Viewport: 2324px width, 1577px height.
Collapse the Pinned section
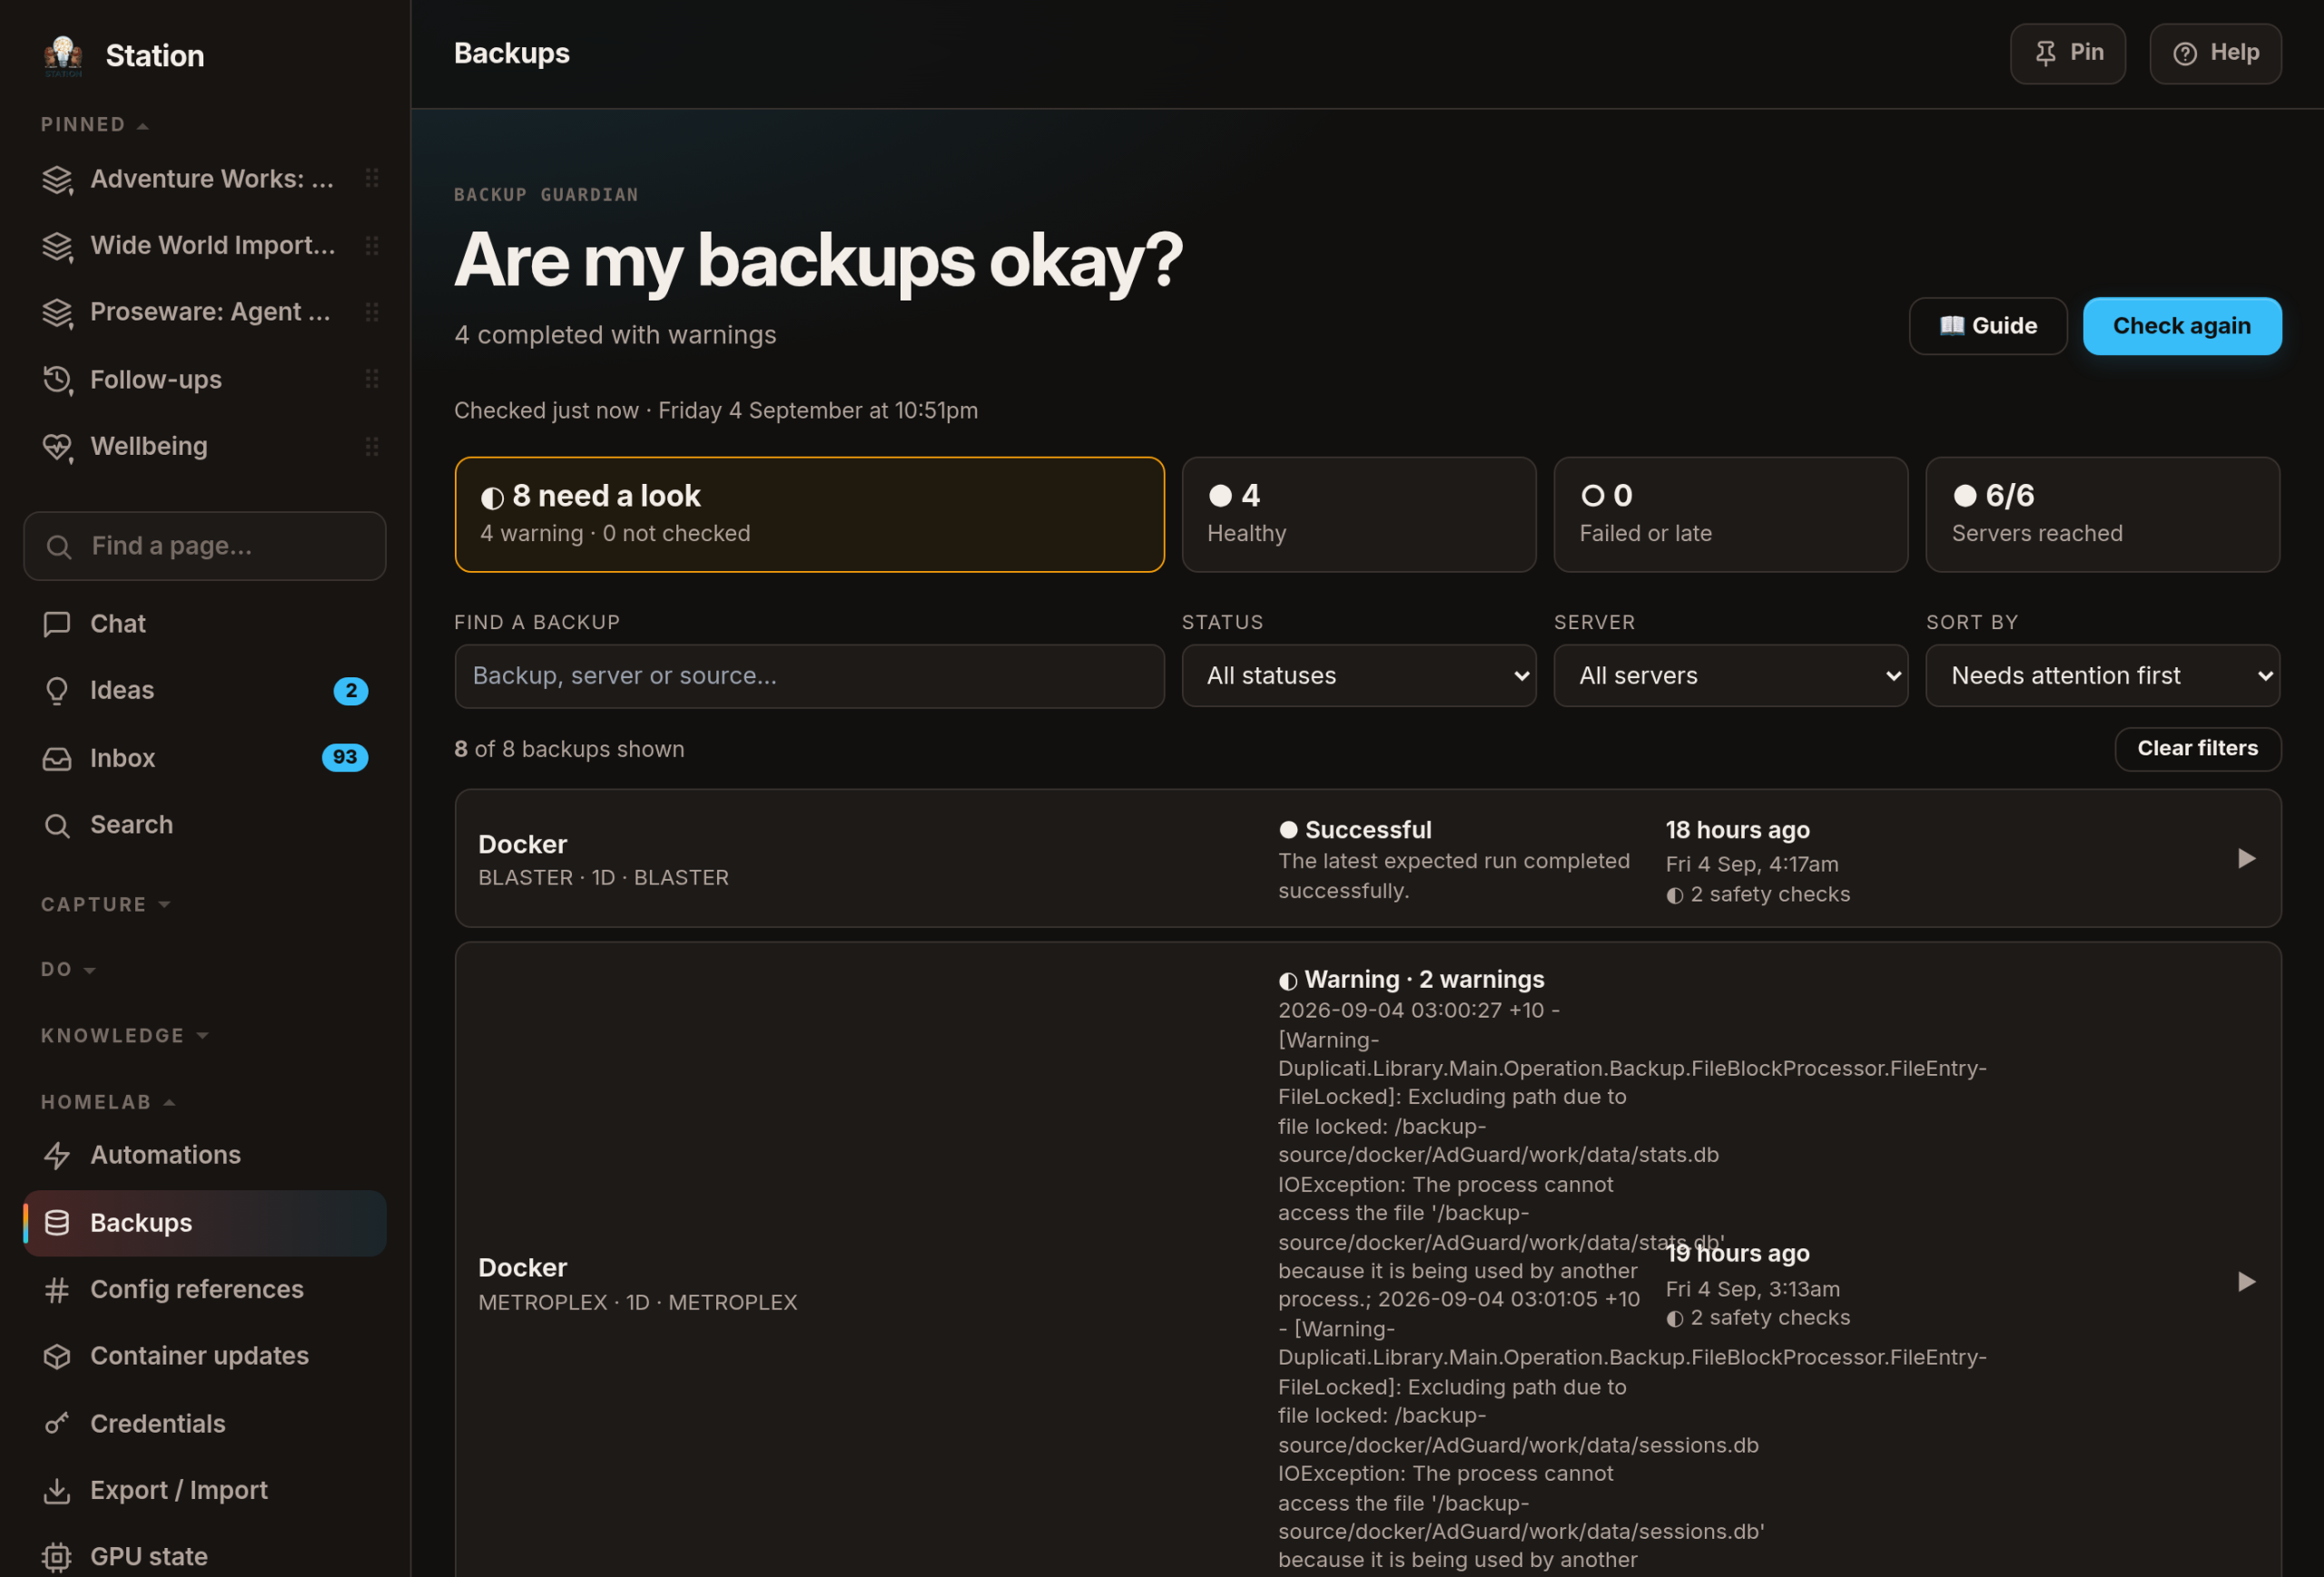[x=95, y=125]
